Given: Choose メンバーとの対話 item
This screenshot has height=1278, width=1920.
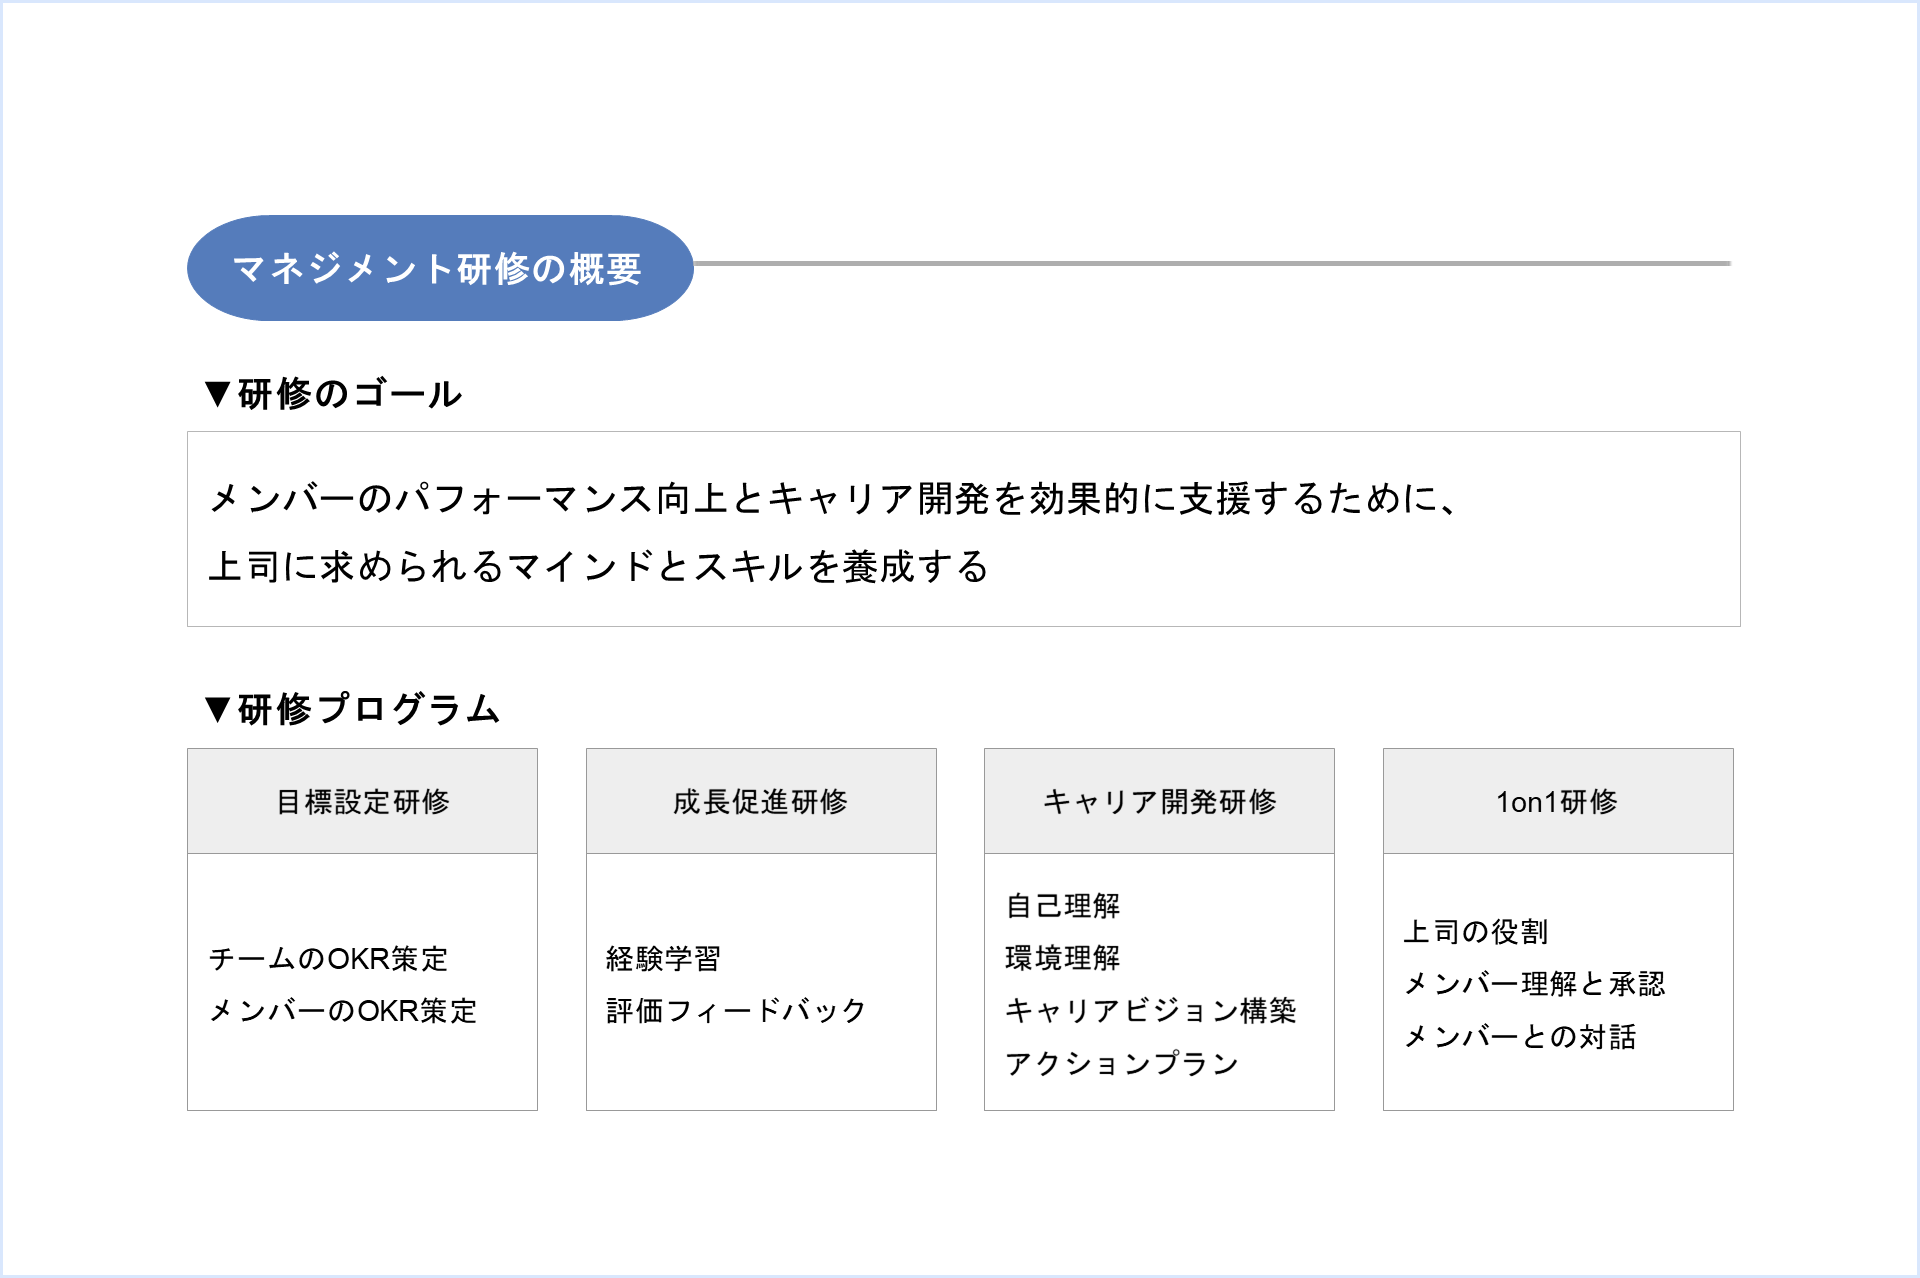Looking at the screenshot, I should click(1520, 1037).
